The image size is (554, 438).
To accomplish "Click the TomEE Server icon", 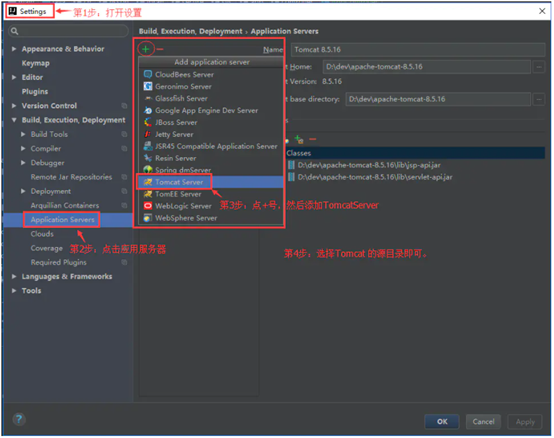I will click(148, 194).
